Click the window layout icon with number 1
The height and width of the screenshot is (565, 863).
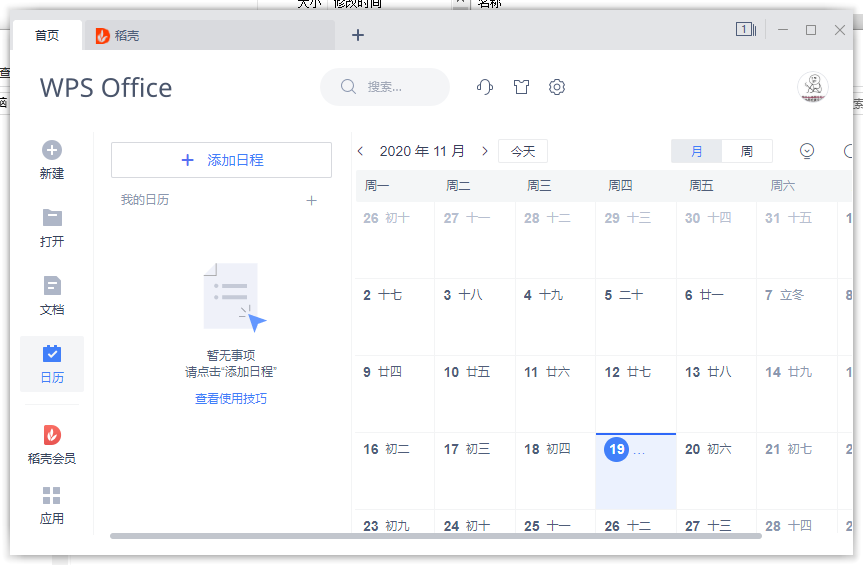[x=746, y=29]
